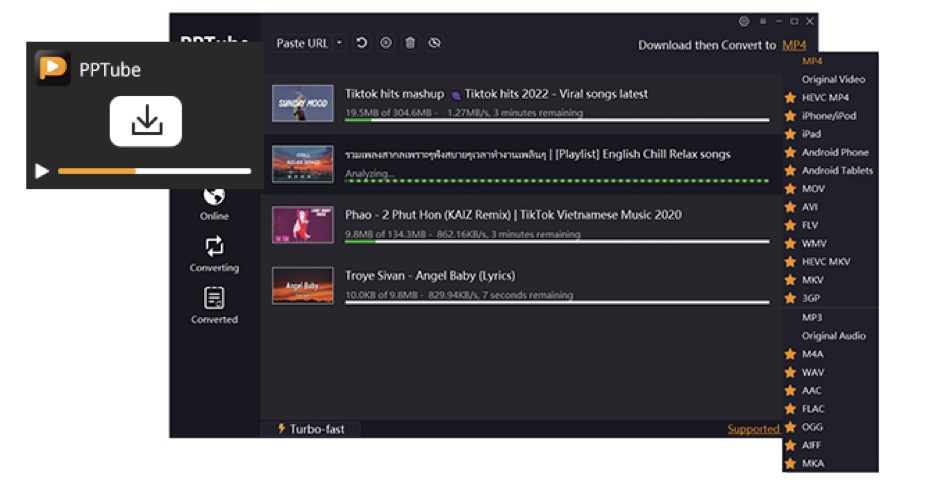Choose HEVC MP4 format
The height and width of the screenshot is (480, 936).
click(825, 97)
